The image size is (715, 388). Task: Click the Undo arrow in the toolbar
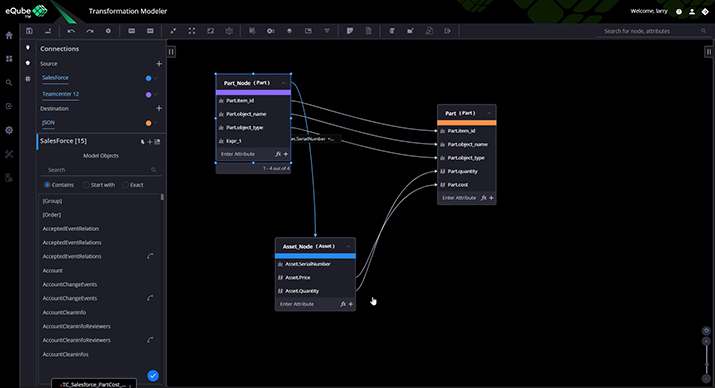[x=71, y=31]
